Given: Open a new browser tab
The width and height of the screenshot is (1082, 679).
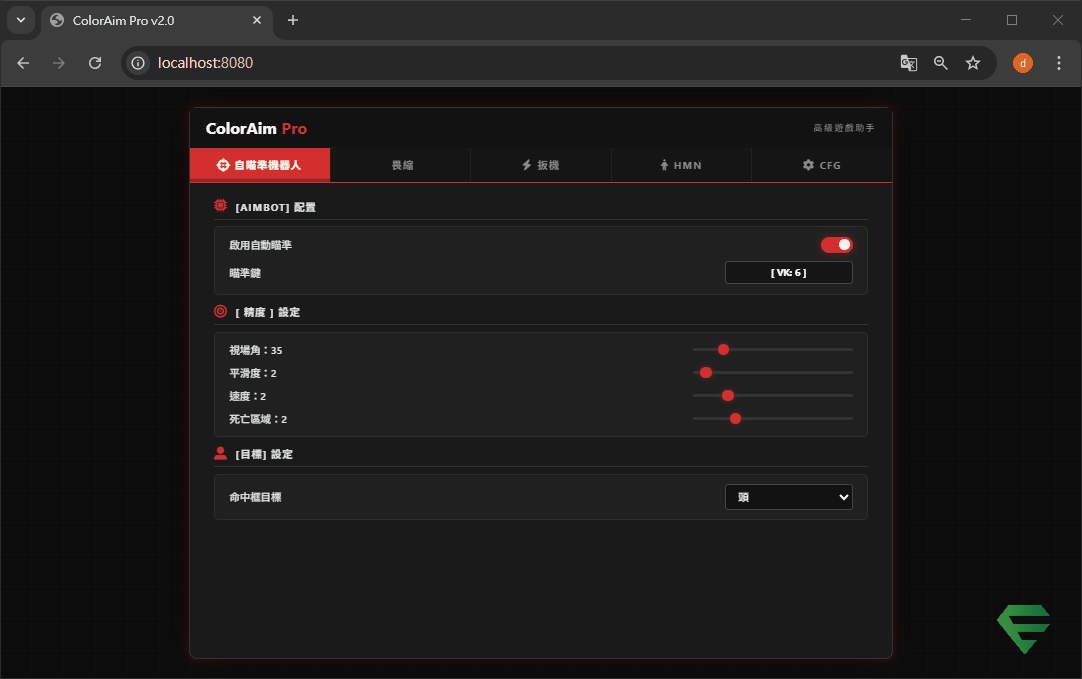Looking at the screenshot, I should point(293,20).
